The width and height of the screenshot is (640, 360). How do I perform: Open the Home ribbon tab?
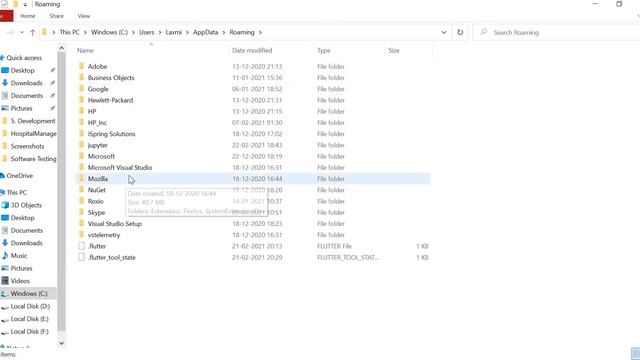pos(28,16)
